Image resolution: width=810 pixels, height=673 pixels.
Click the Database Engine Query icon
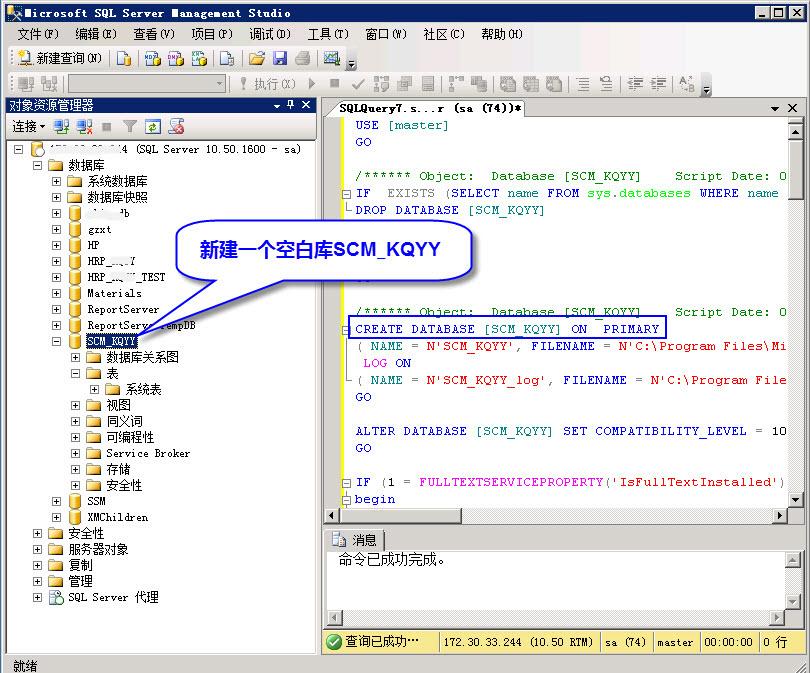click(123, 58)
